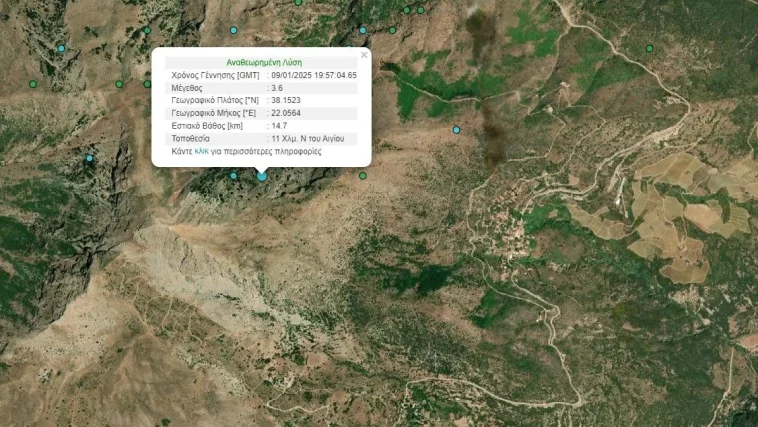Image resolution: width=758 pixels, height=427 pixels.
Task: Select green marker cut off at the map's top edge
Action: tap(298, 2)
